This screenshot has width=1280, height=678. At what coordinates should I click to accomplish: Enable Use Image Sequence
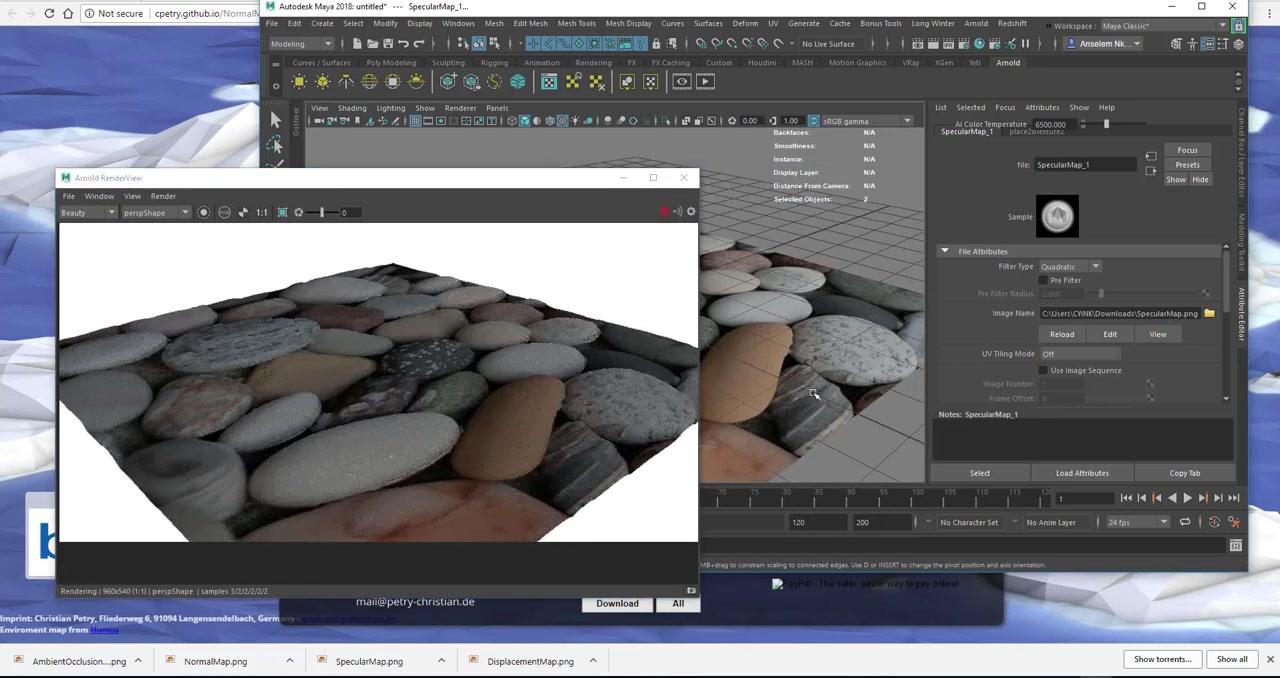pyautogui.click(x=1044, y=370)
